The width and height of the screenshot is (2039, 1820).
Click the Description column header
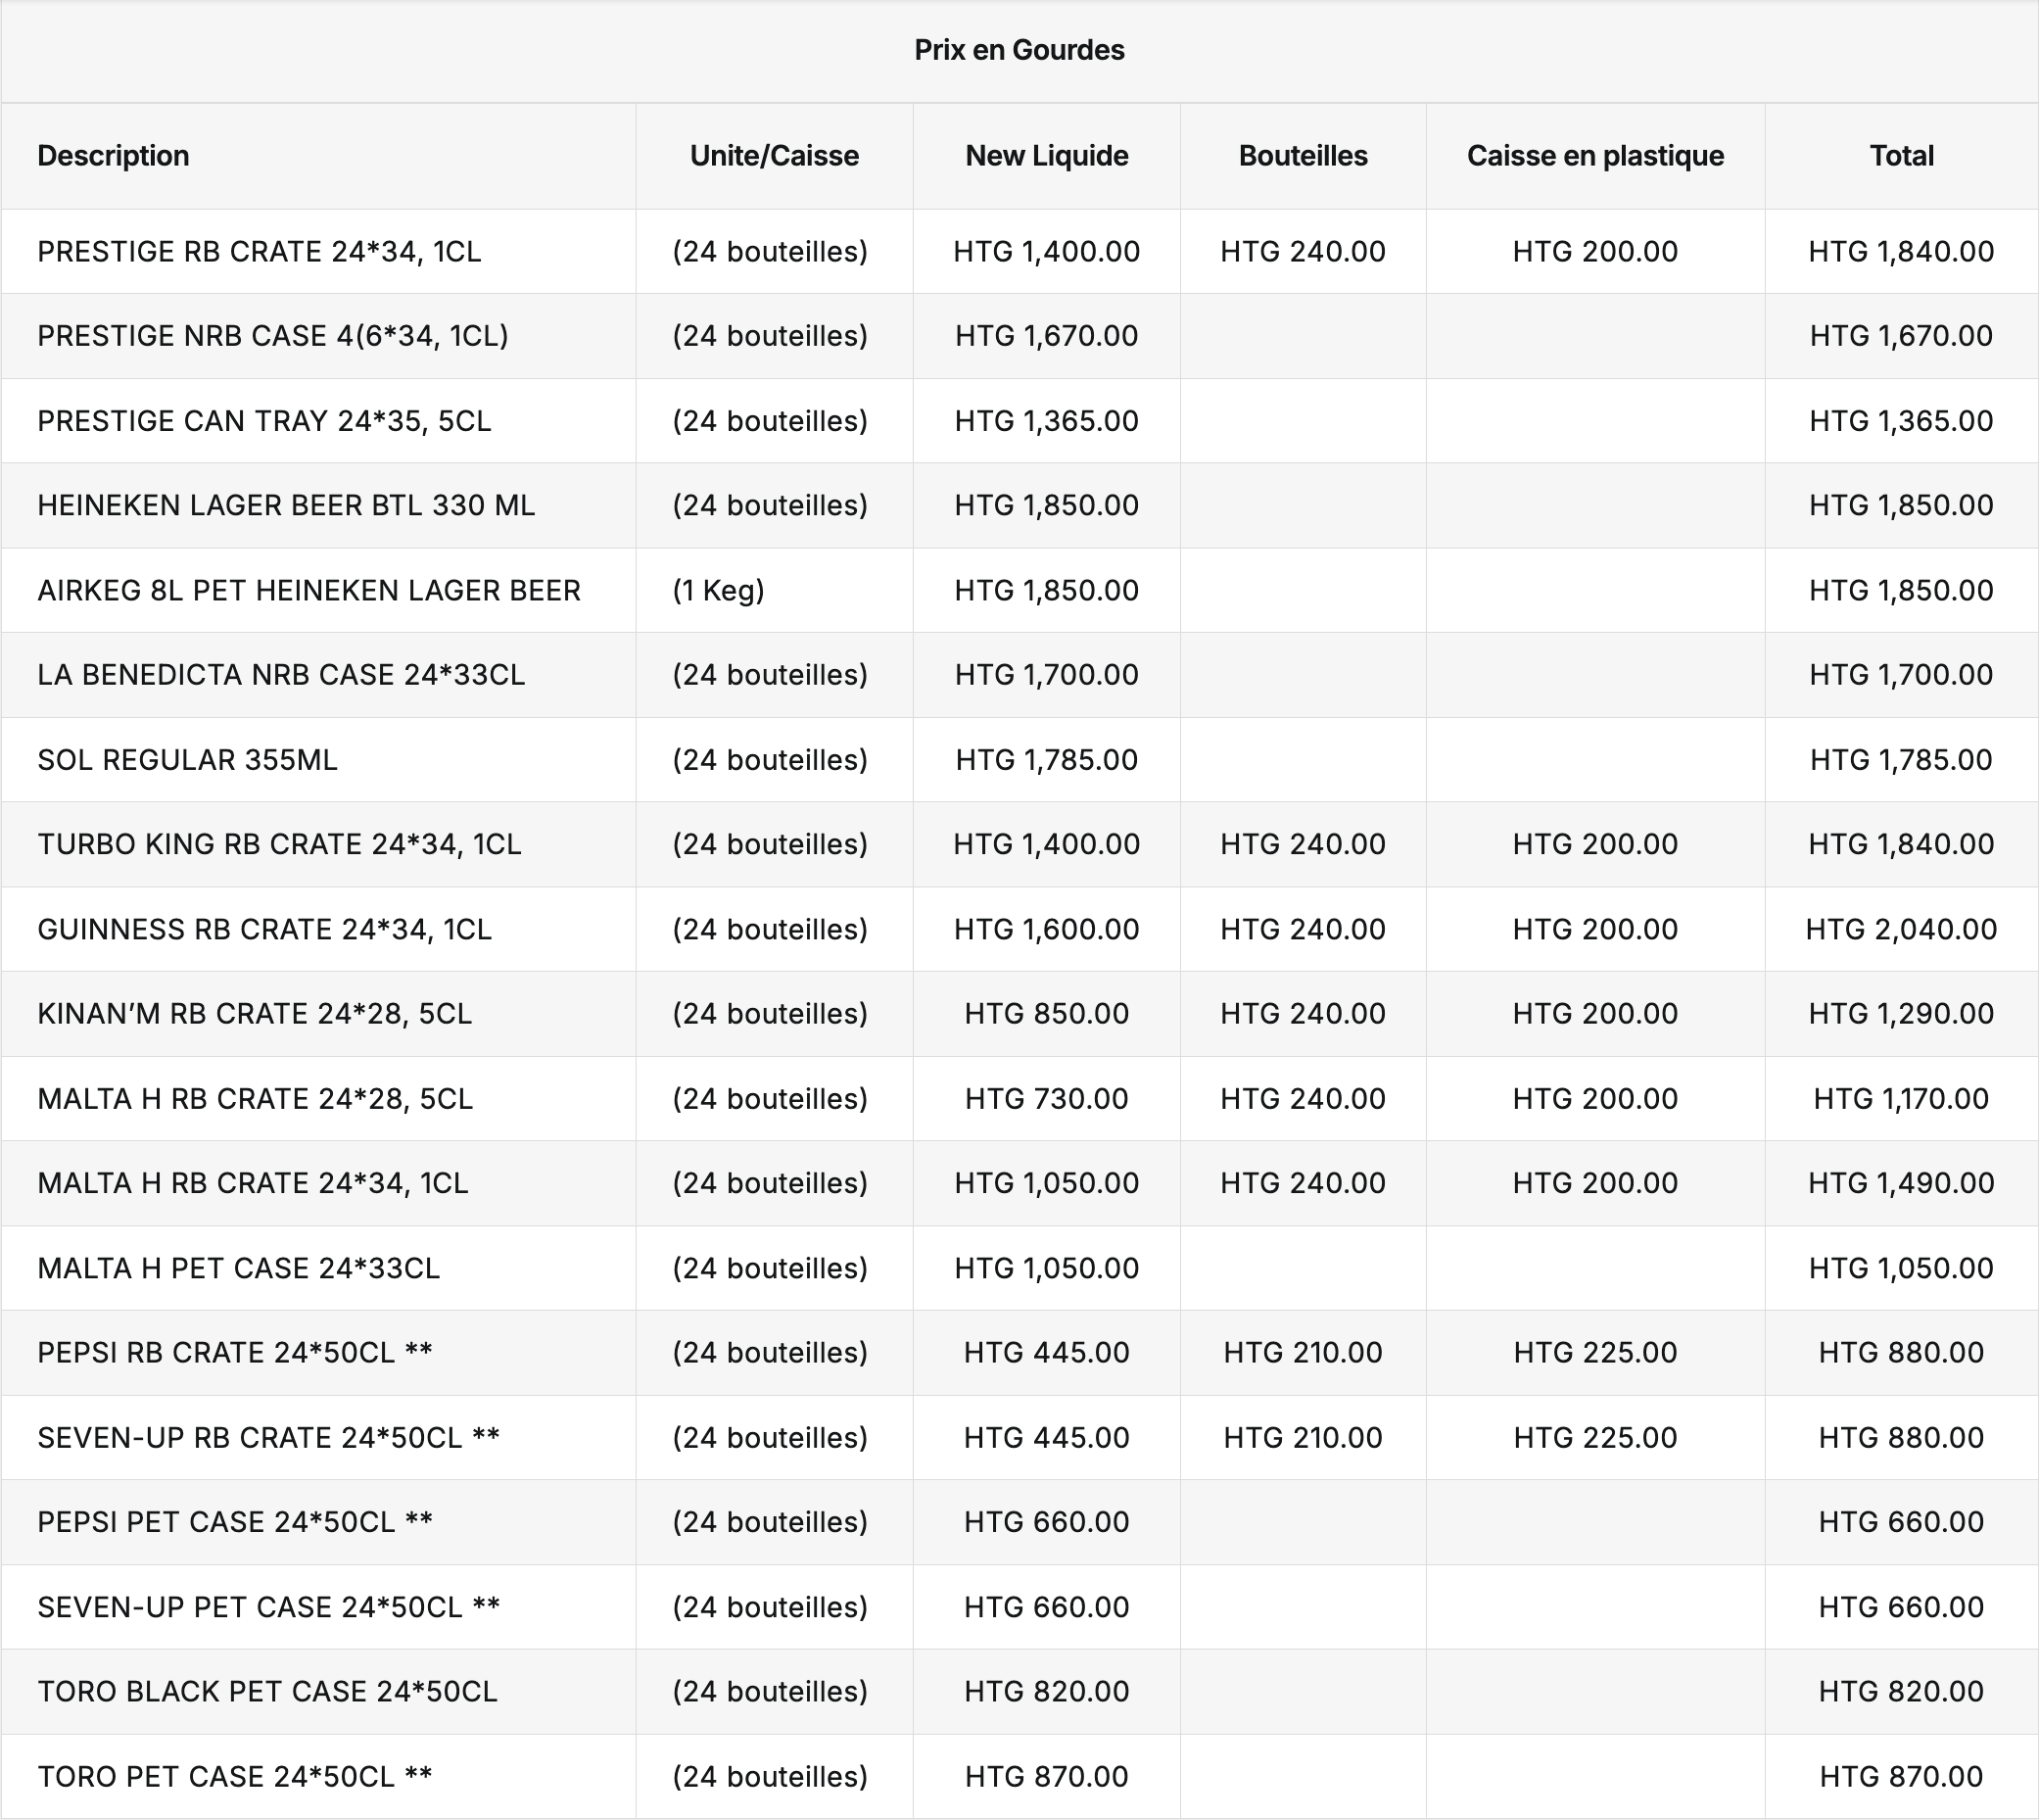pos(113,156)
